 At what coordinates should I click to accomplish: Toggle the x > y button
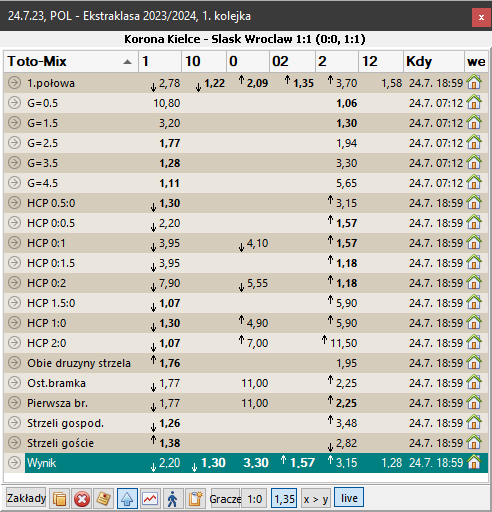coord(316,499)
